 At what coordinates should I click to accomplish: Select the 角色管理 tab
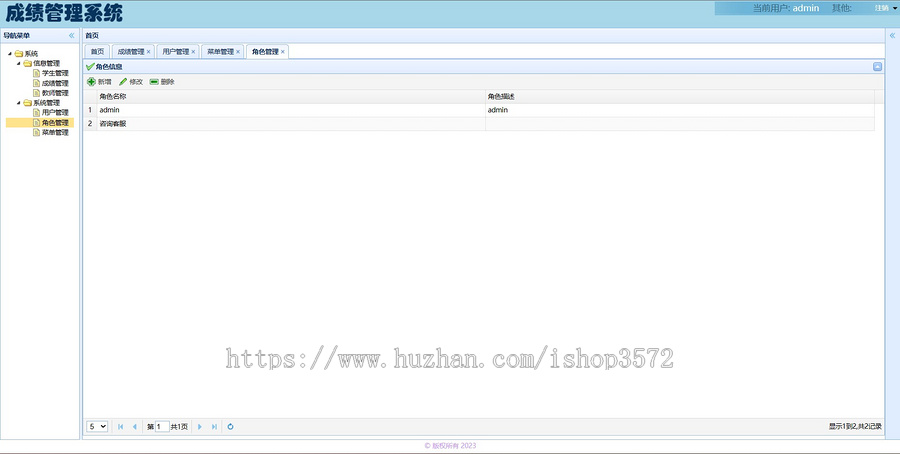click(x=265, y=52)
